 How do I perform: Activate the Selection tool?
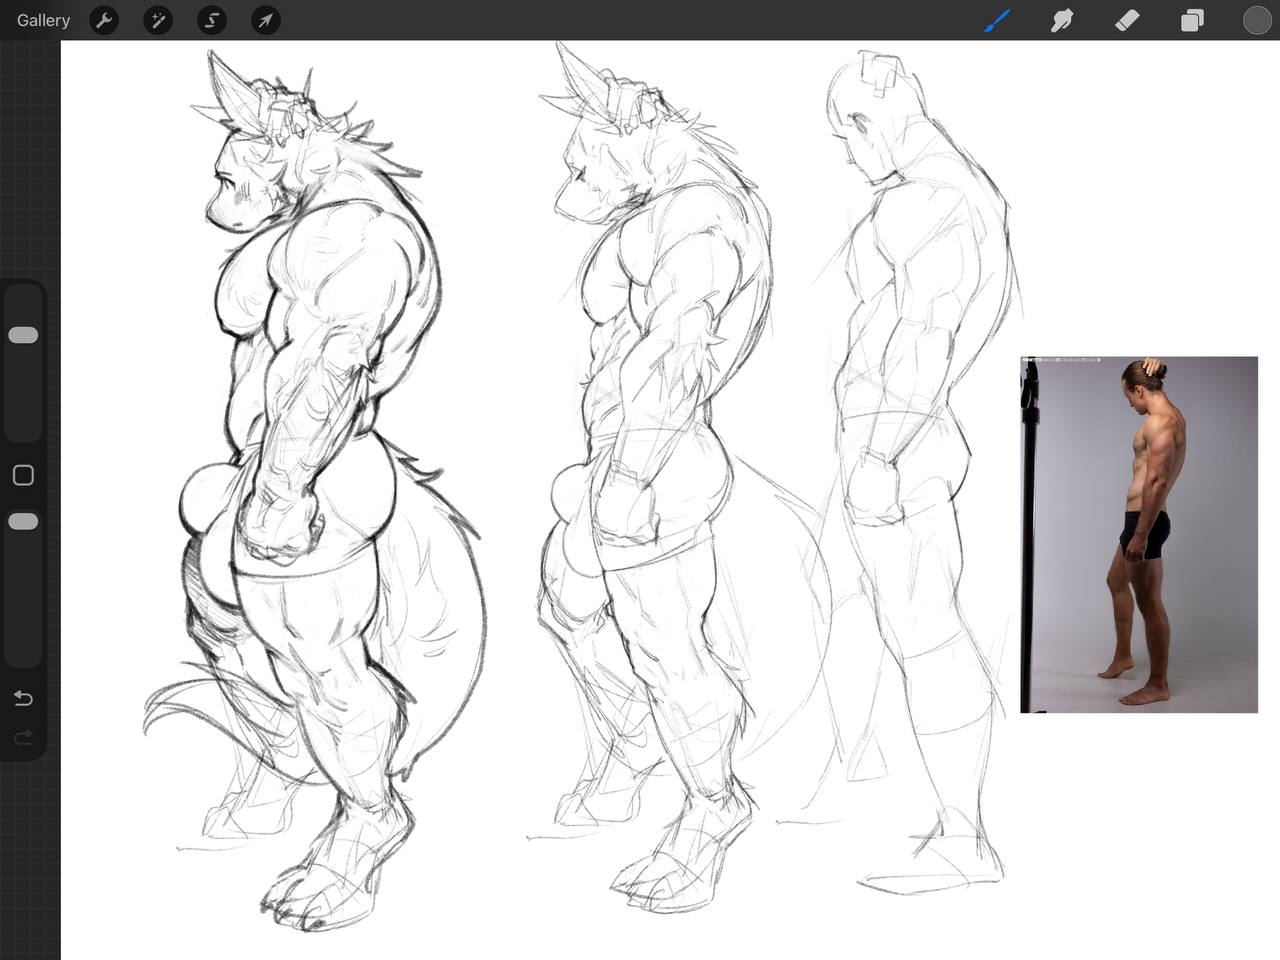(x=212, y=20)
